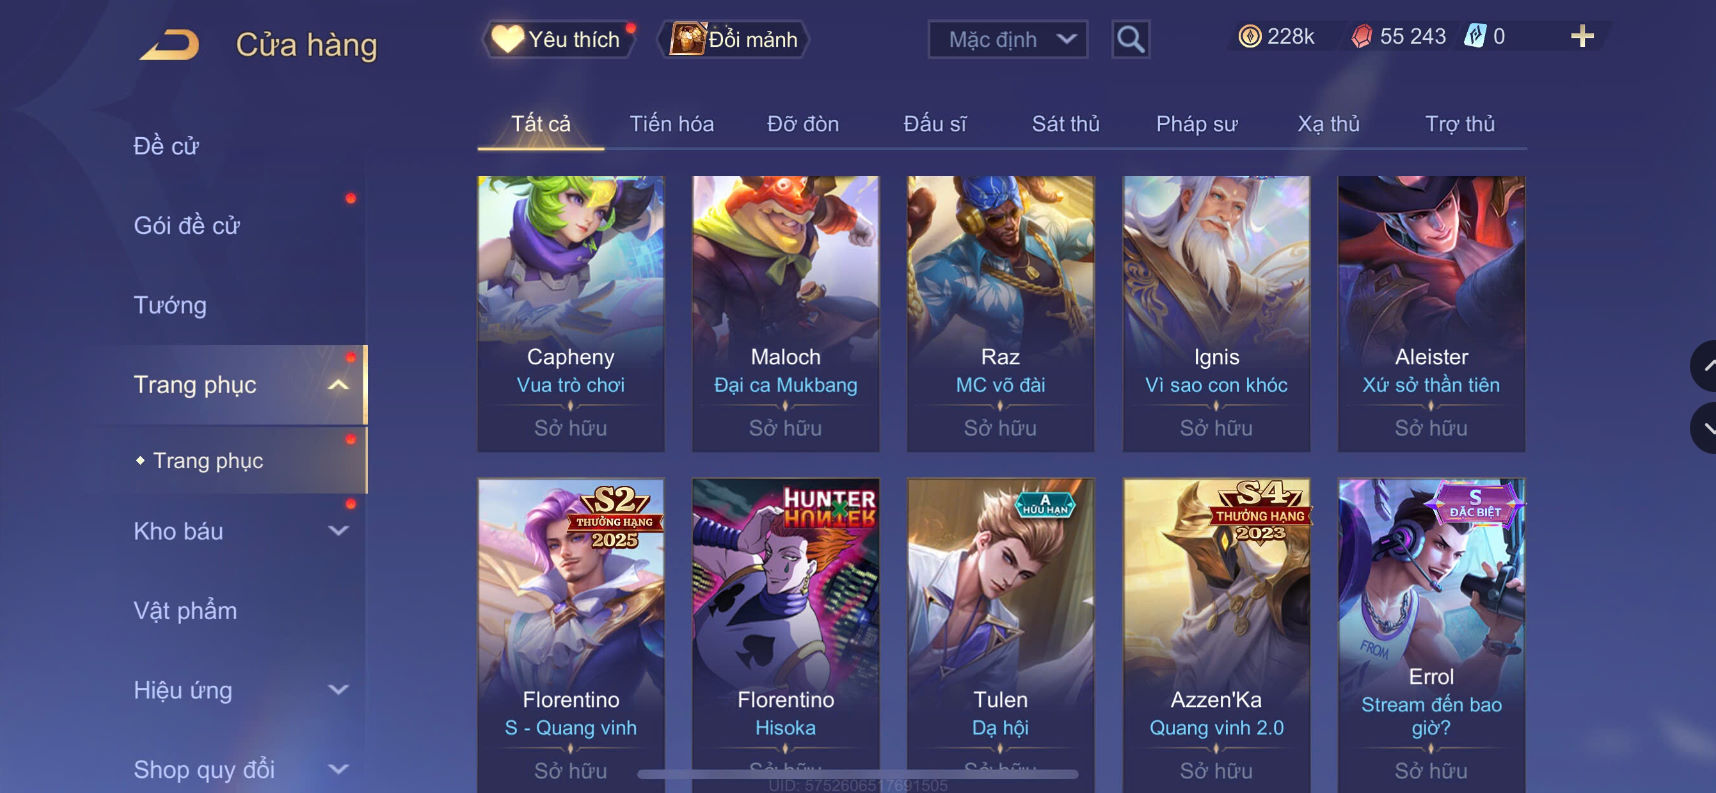
Task: Open Tướng in the sidebar
Action: (x=170, y=305)
